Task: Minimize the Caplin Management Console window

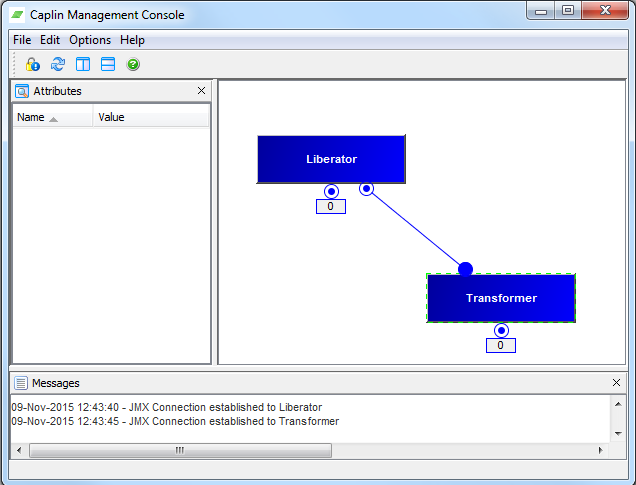Action: tap(541, 11)
